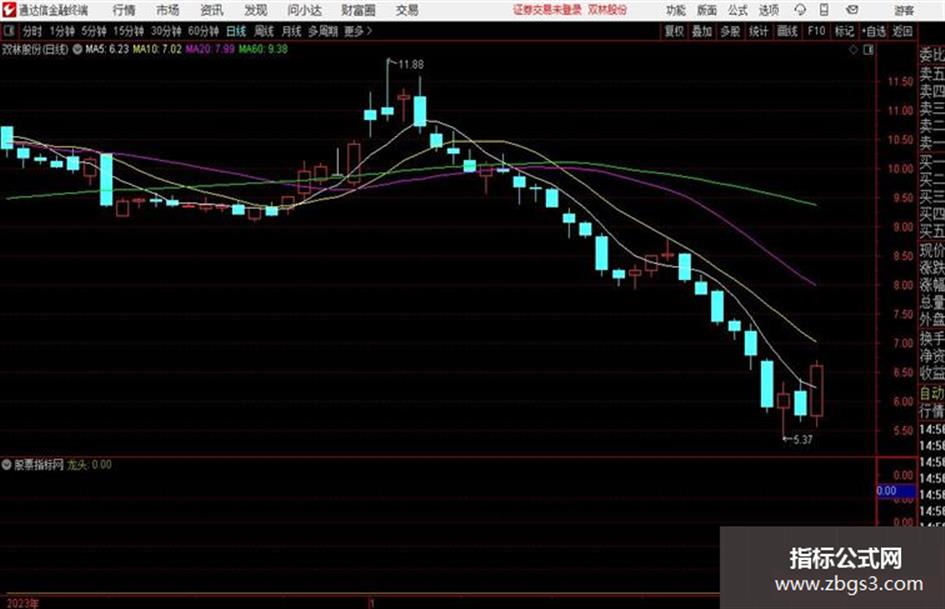Open the mail message icon
This screenshot has height=609, width=945.
pyautogui.click(x=852, y=10)
